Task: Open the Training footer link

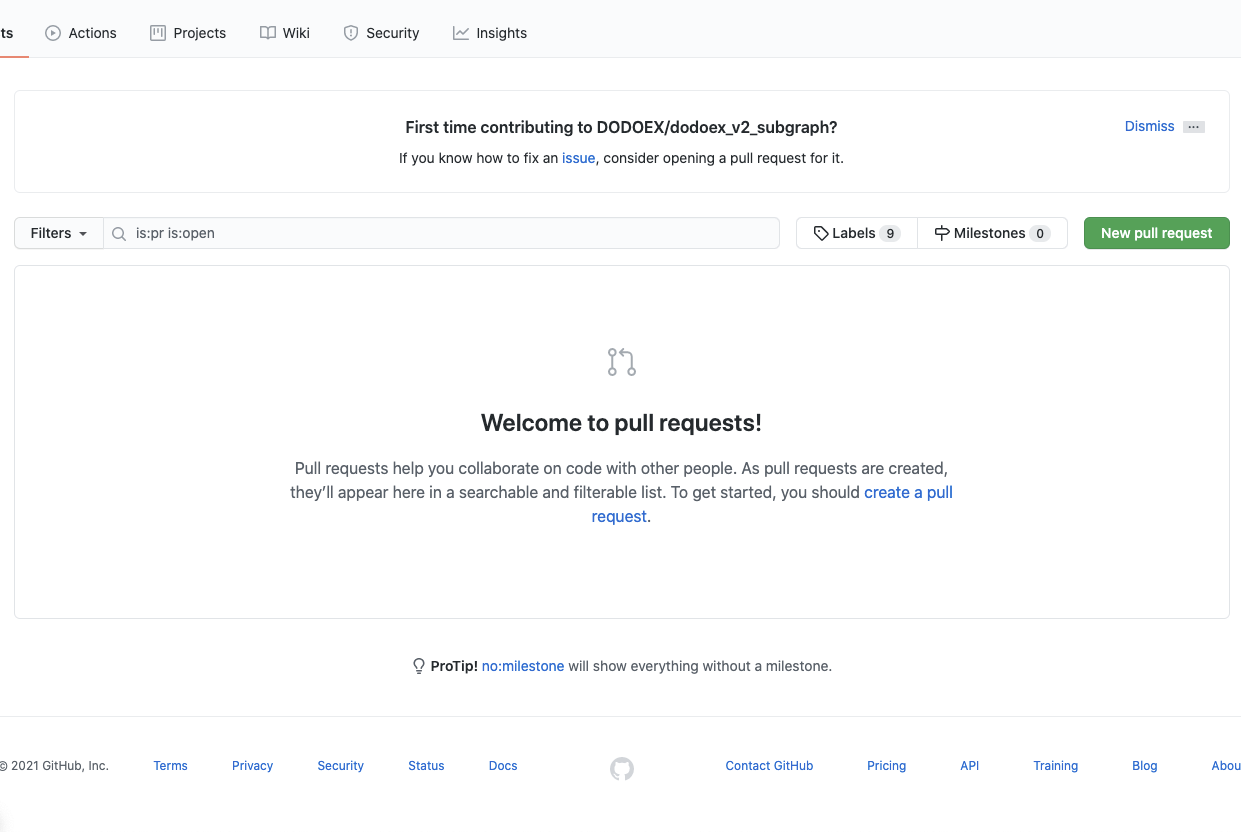Action: click(1055, 766)
